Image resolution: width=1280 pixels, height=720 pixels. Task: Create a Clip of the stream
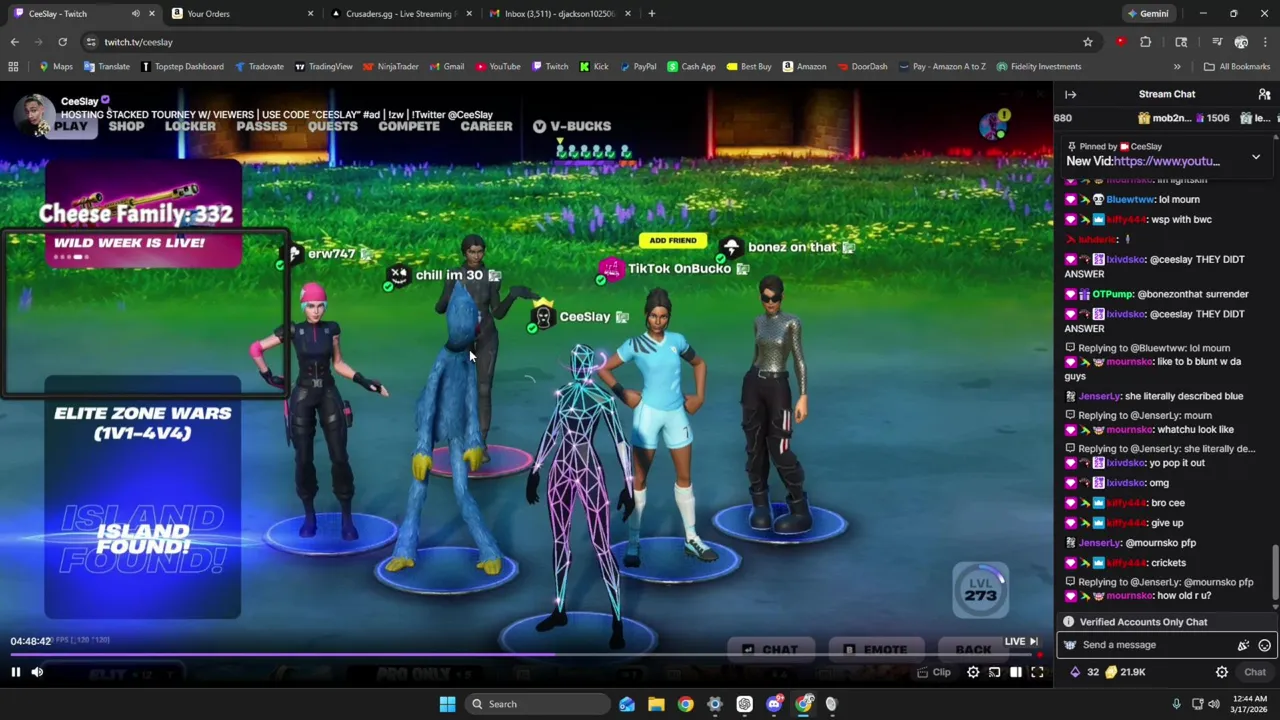934,672
